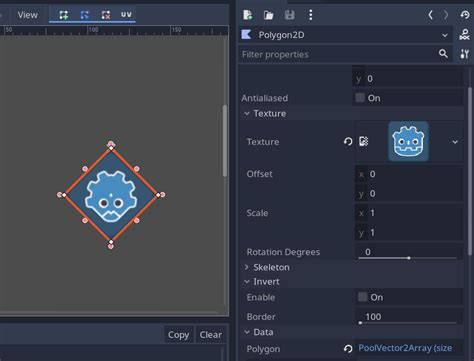
Task: Select the rightmost vertex of the polygon
Action: [x=158, y=195]
